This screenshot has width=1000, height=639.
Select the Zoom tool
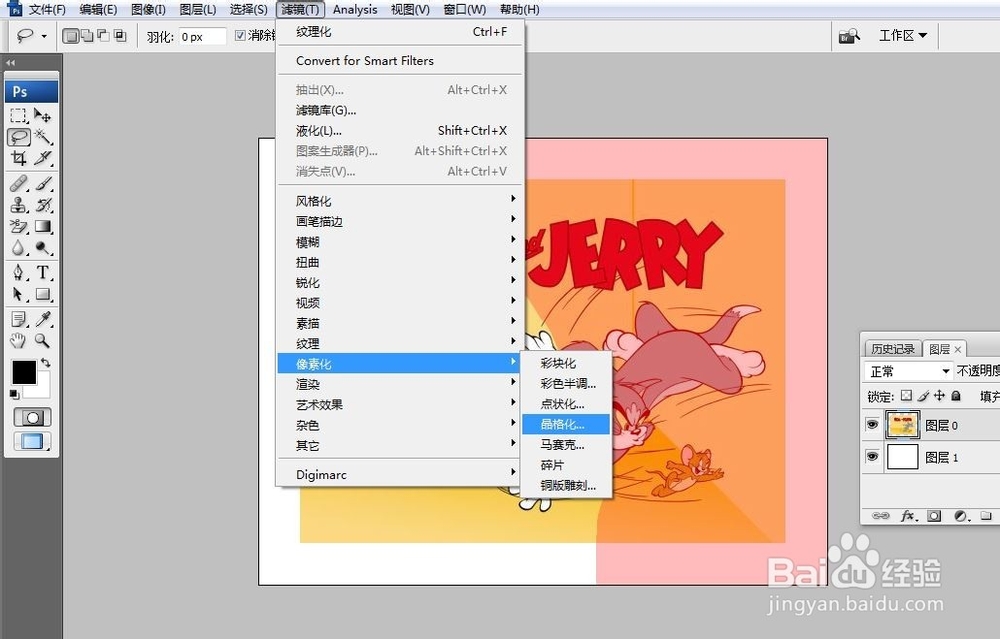[x=43, y=341]
